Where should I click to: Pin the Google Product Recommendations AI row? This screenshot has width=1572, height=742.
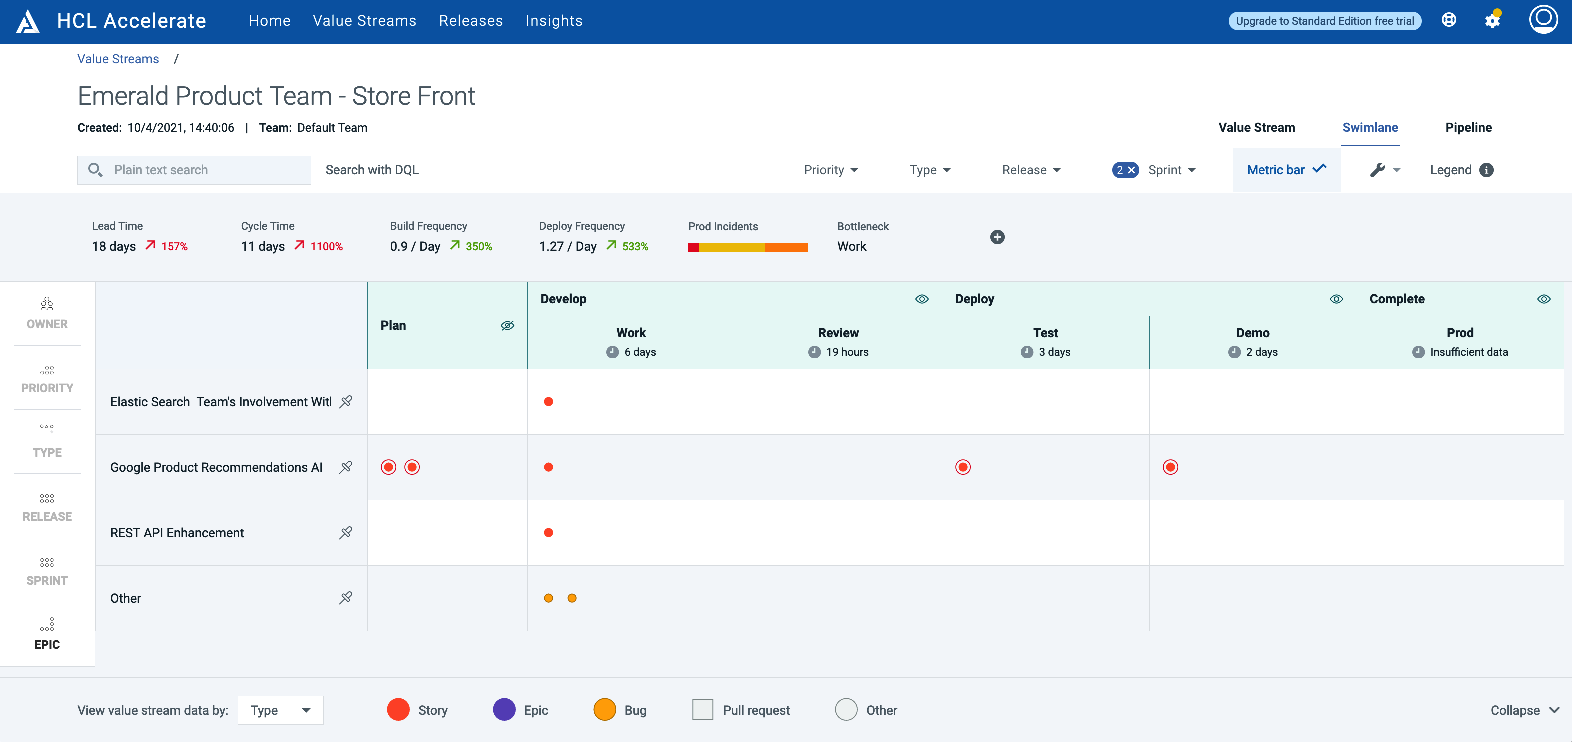(x=346, y=467)
